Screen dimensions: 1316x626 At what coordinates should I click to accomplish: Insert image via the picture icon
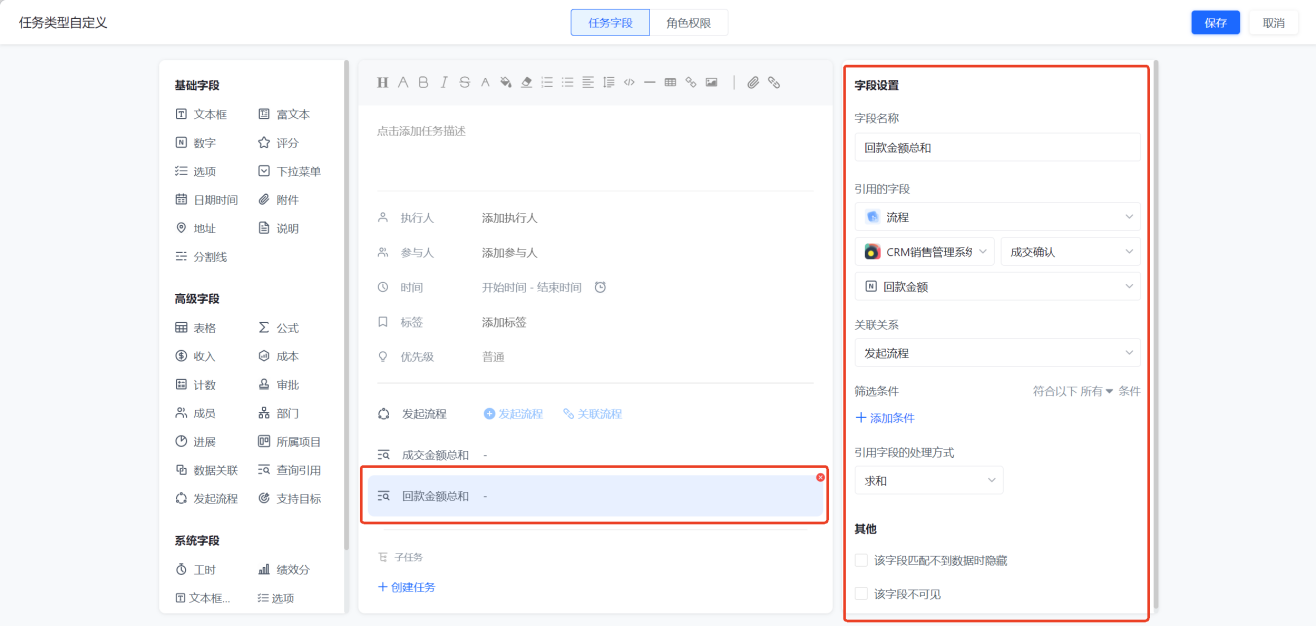(711, 82)
